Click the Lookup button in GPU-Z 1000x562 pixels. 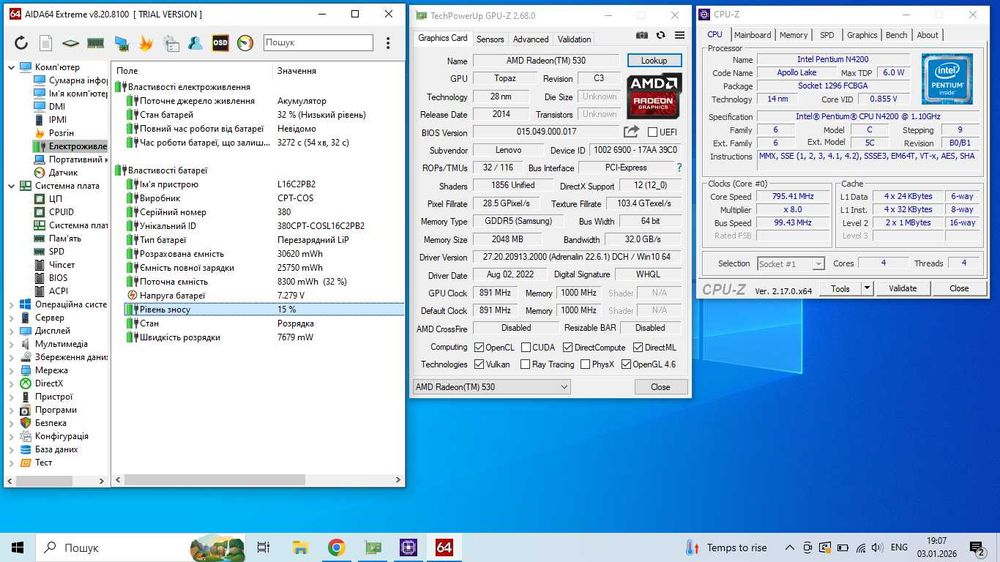click(654, 61)
